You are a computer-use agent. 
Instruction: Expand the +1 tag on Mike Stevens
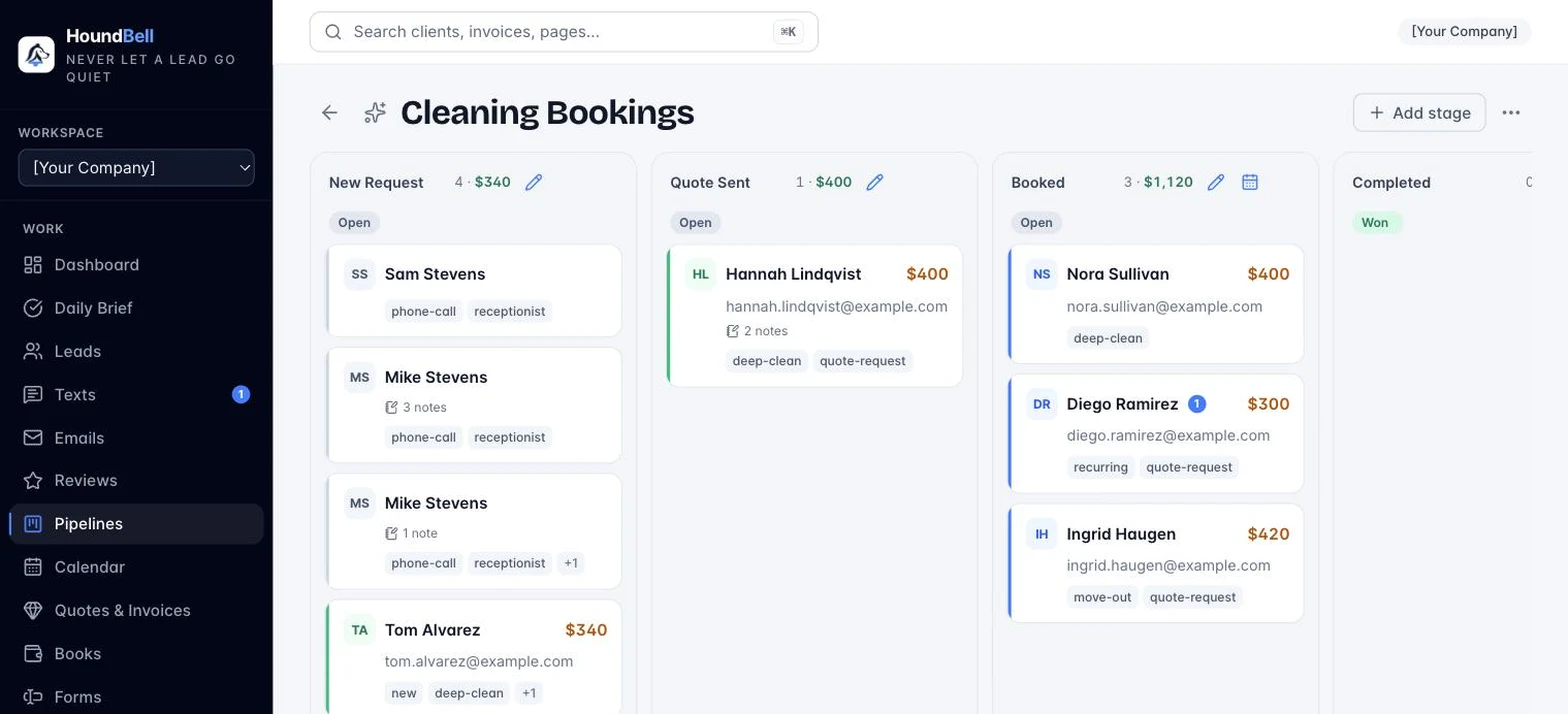point(571,563)
